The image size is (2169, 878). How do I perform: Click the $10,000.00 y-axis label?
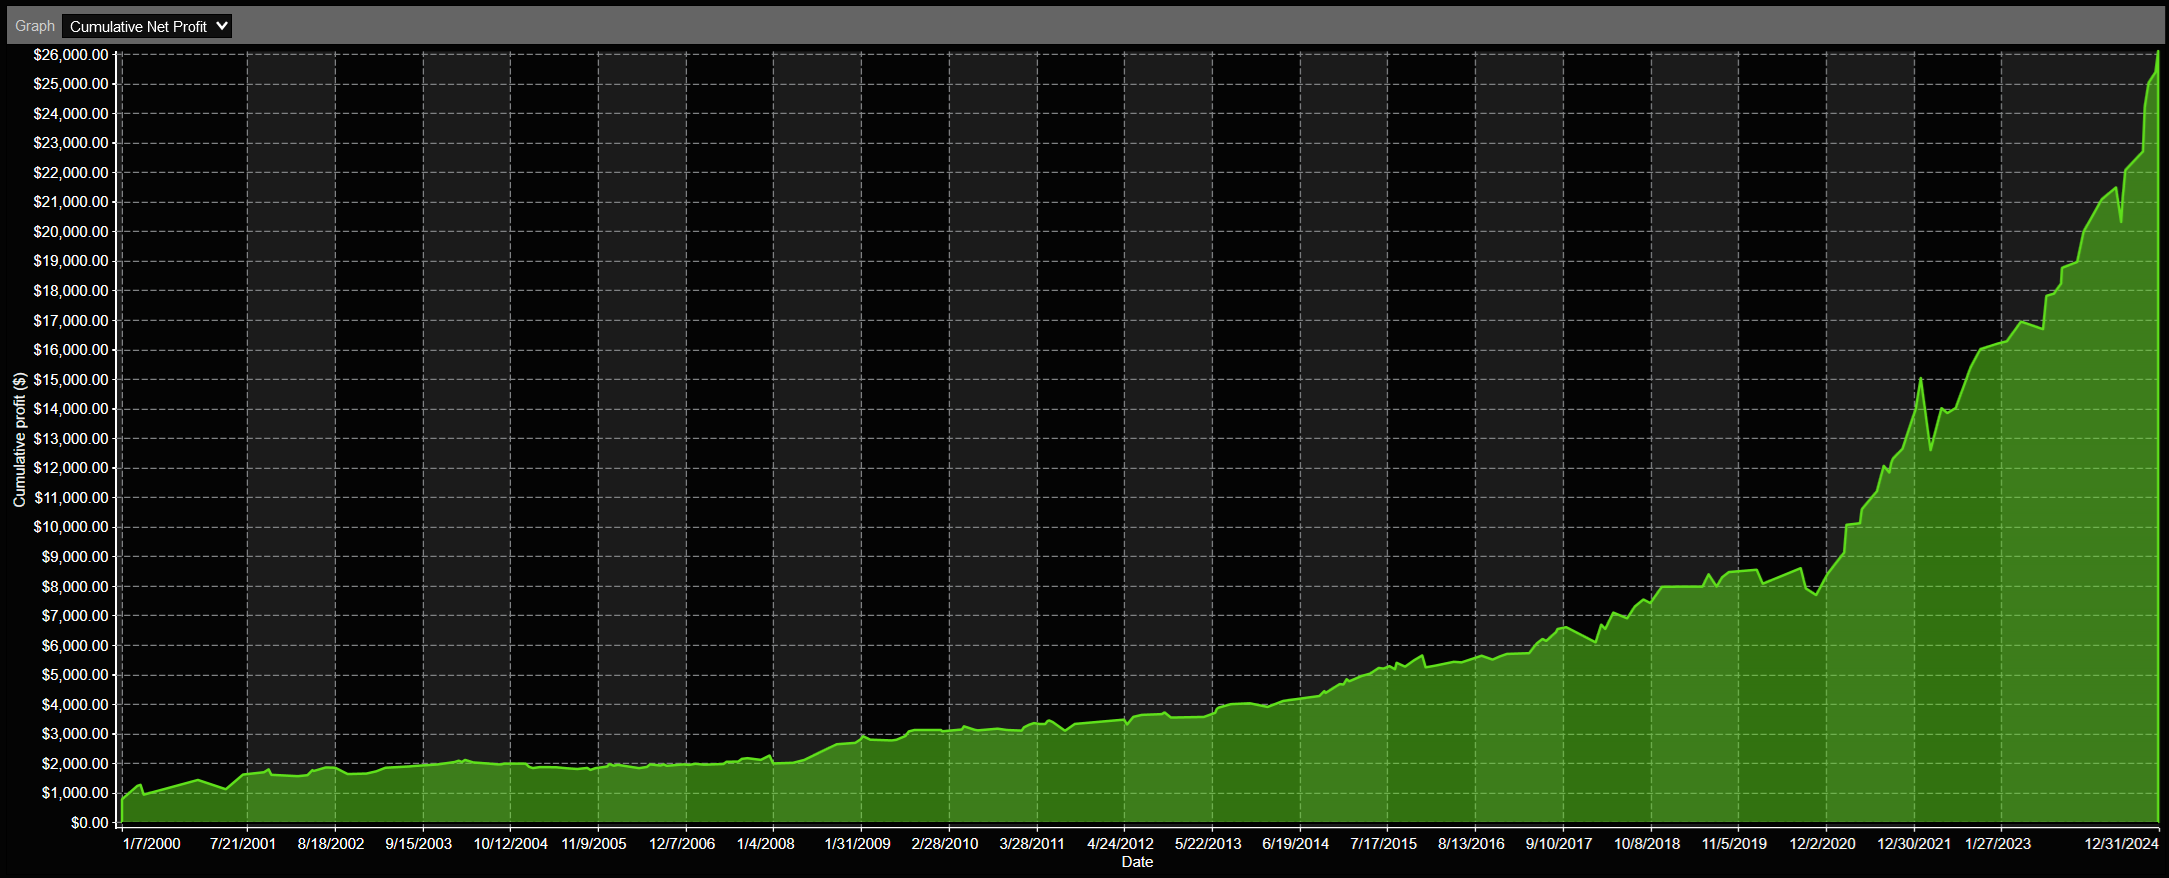pos(71,527)
